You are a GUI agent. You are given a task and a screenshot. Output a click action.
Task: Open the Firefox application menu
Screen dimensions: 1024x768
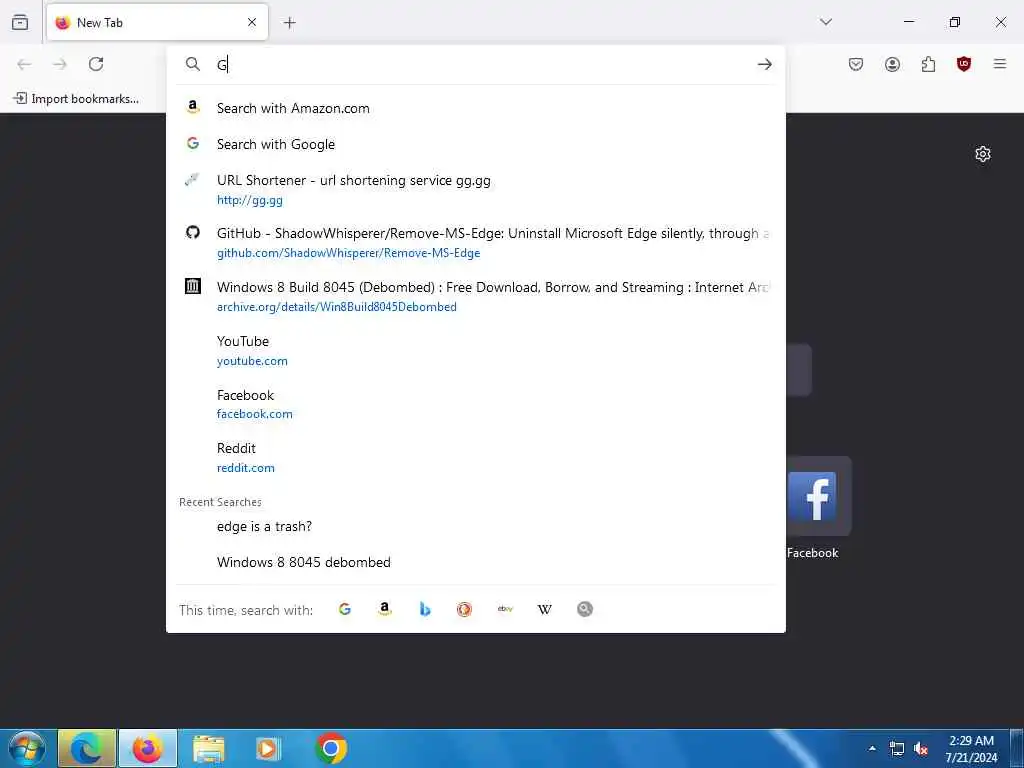point(1000,64)
